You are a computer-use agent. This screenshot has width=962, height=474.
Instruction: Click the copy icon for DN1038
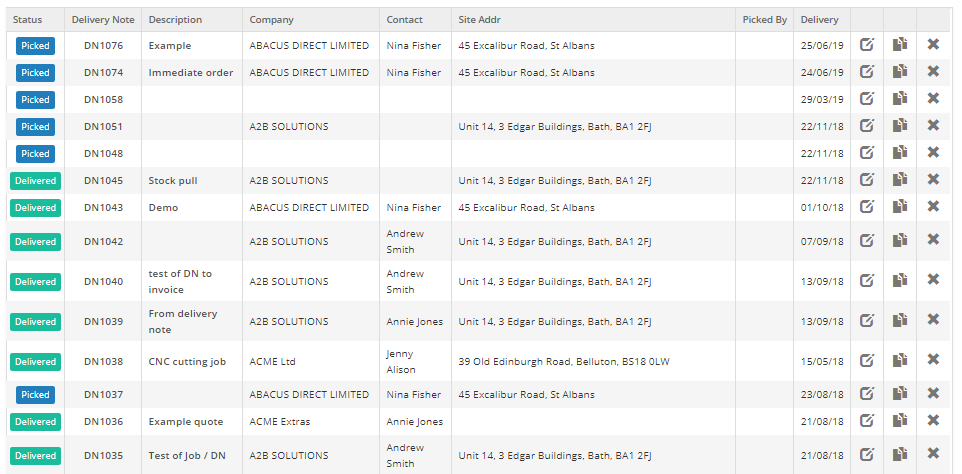[x=900, y=361]
